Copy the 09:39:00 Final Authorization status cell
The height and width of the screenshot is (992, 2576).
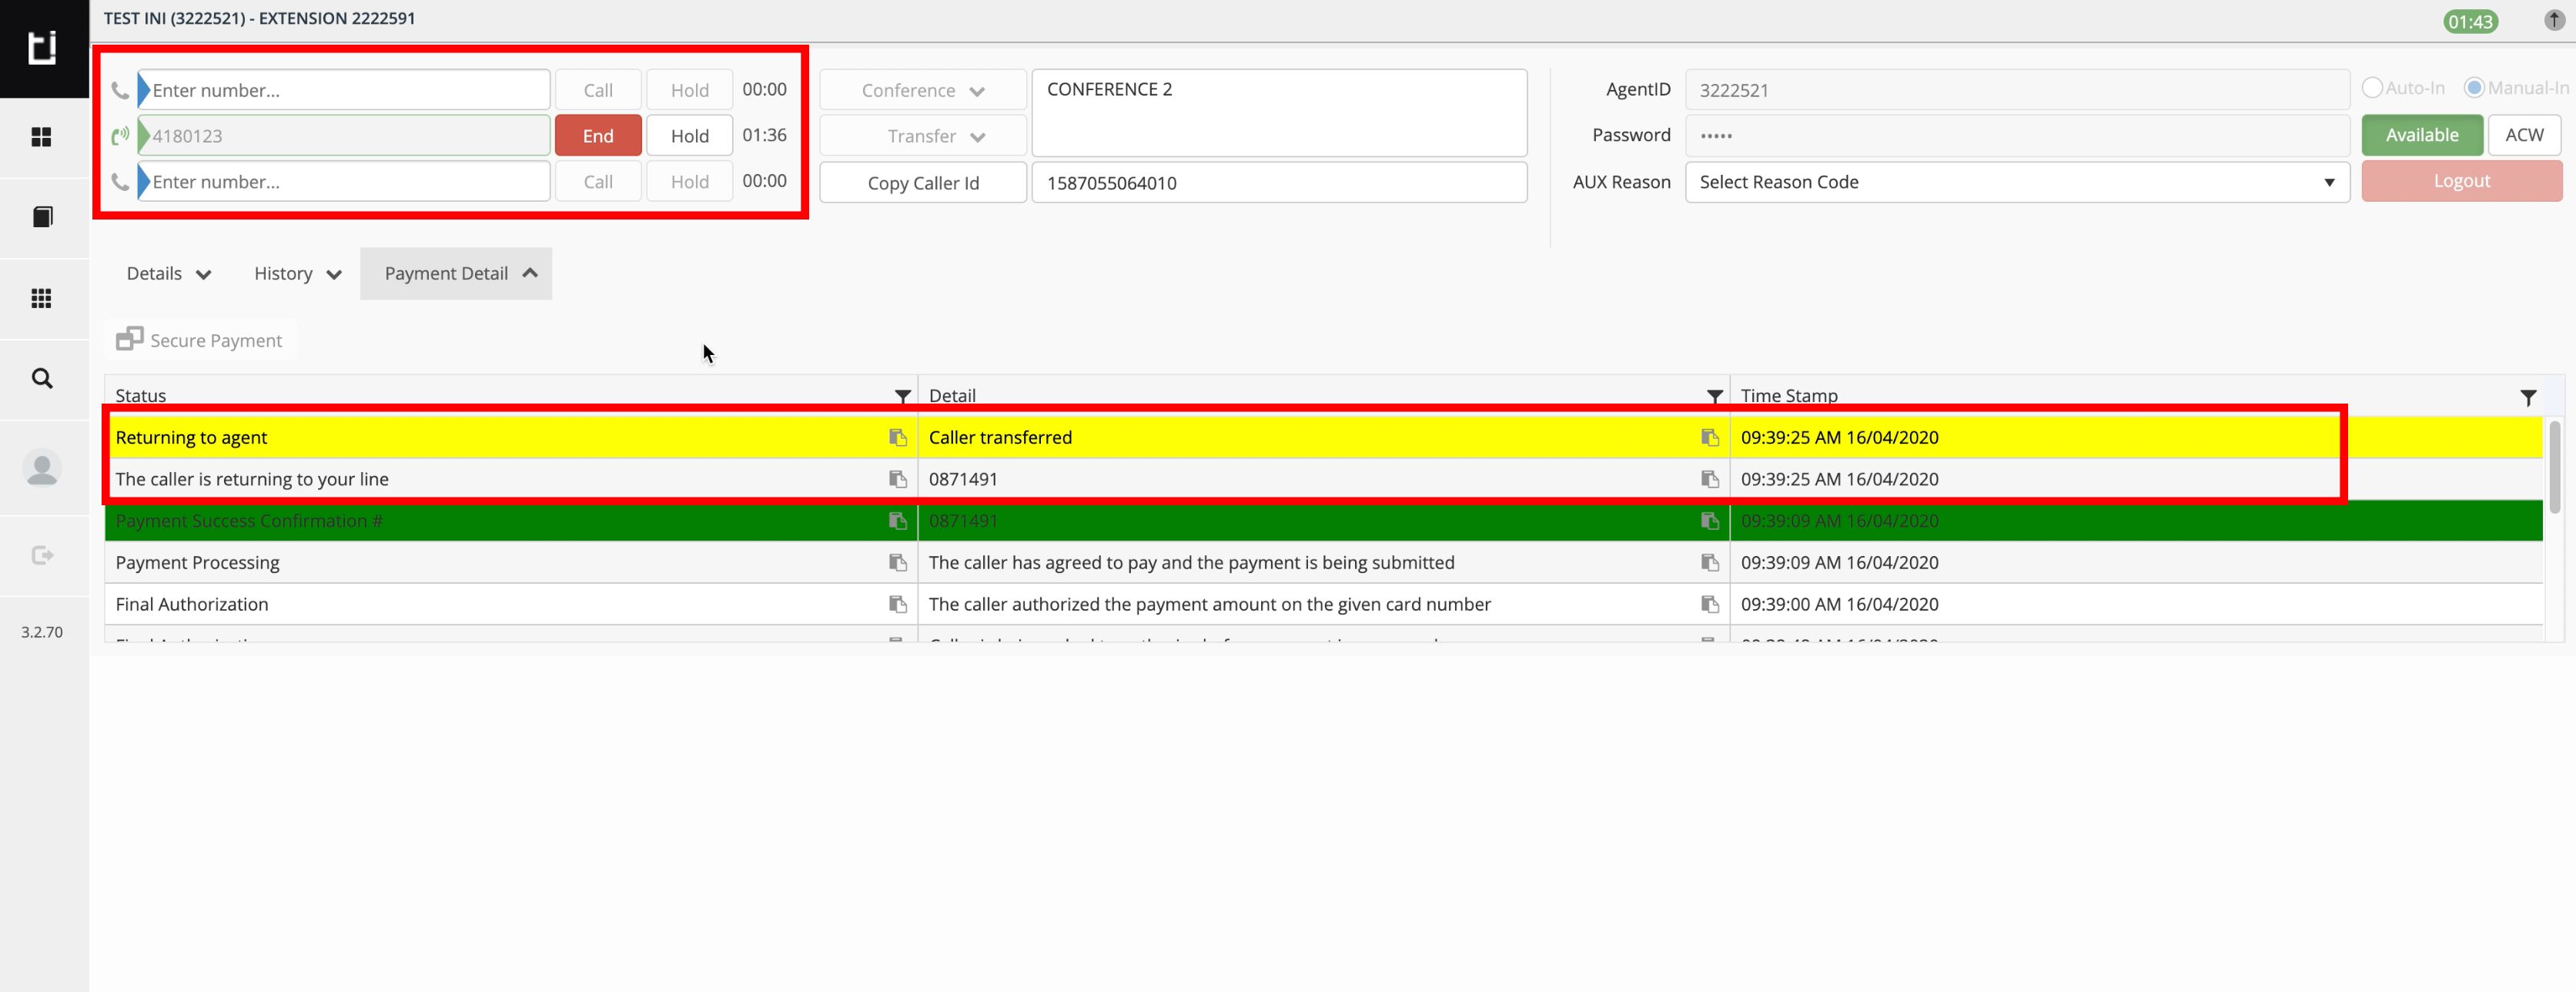point(898,604)
